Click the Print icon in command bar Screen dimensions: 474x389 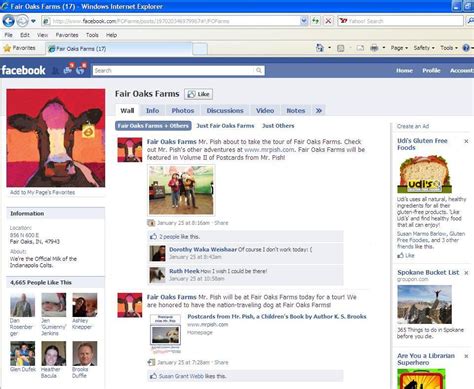[374, 48]
